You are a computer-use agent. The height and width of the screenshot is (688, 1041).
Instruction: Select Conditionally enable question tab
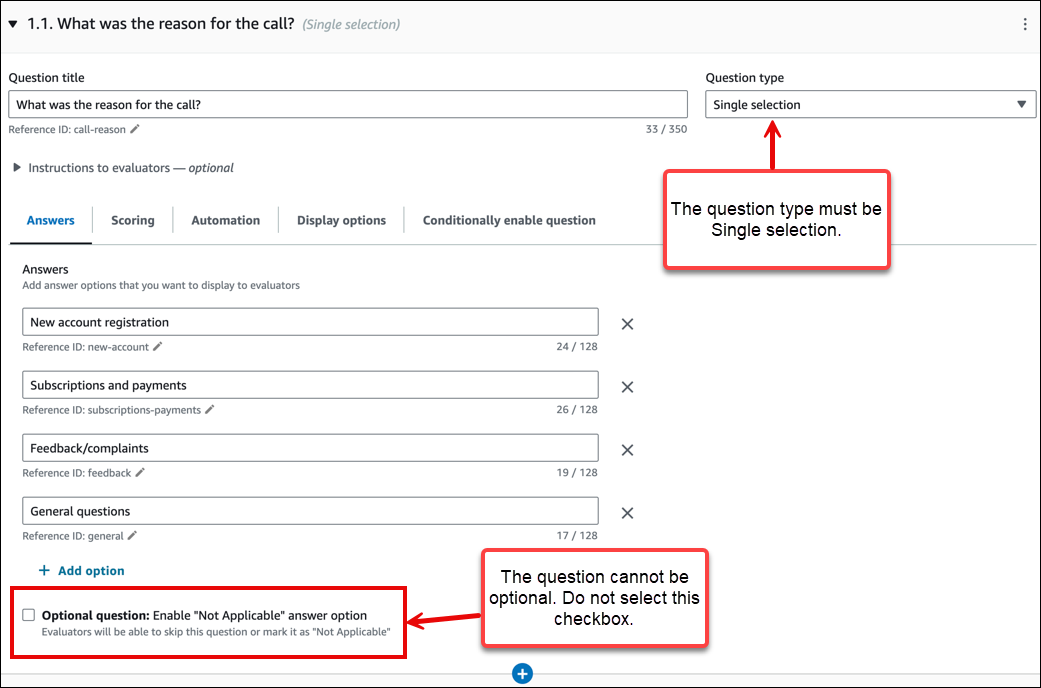coord(509,220)
